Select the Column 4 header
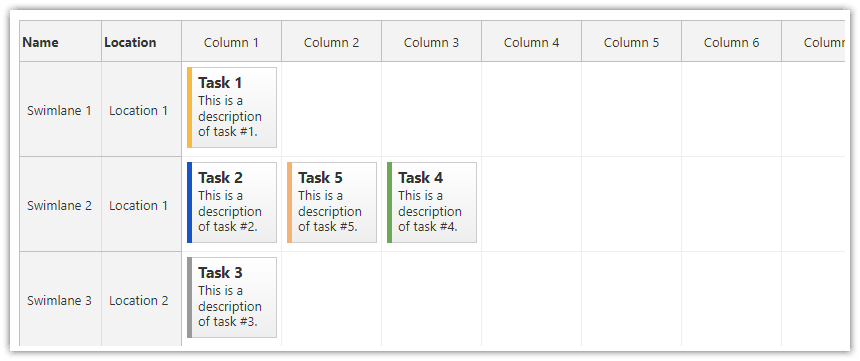 (531, 42)
